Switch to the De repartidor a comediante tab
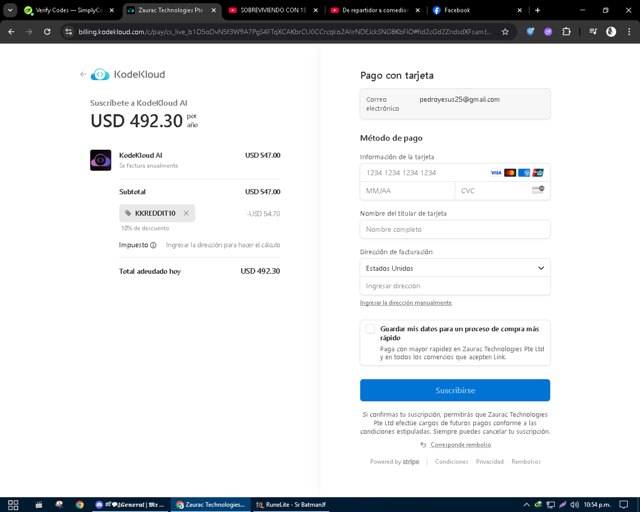The height and width of the screenshot is (512, 640). coord(375,10)
